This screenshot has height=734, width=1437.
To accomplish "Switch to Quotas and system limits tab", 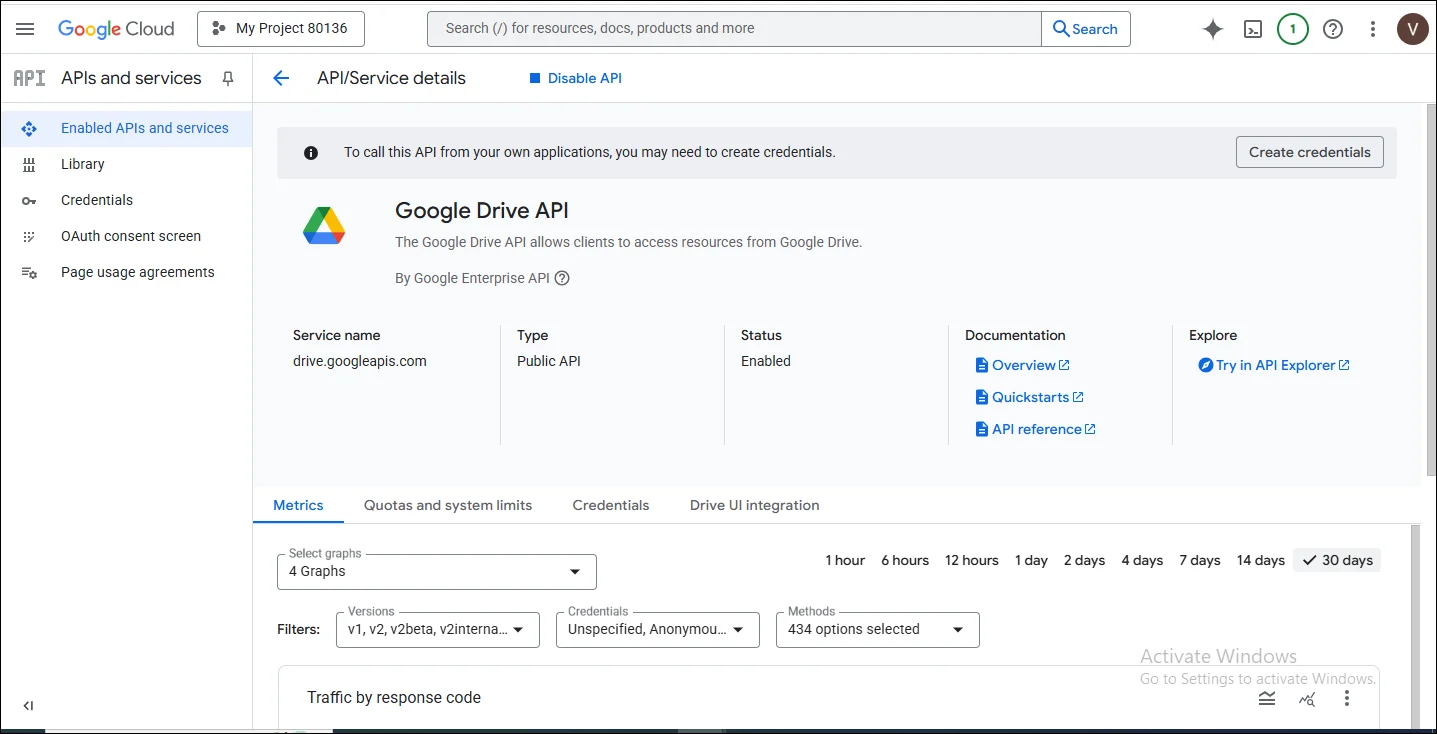I will pos(448,505).
